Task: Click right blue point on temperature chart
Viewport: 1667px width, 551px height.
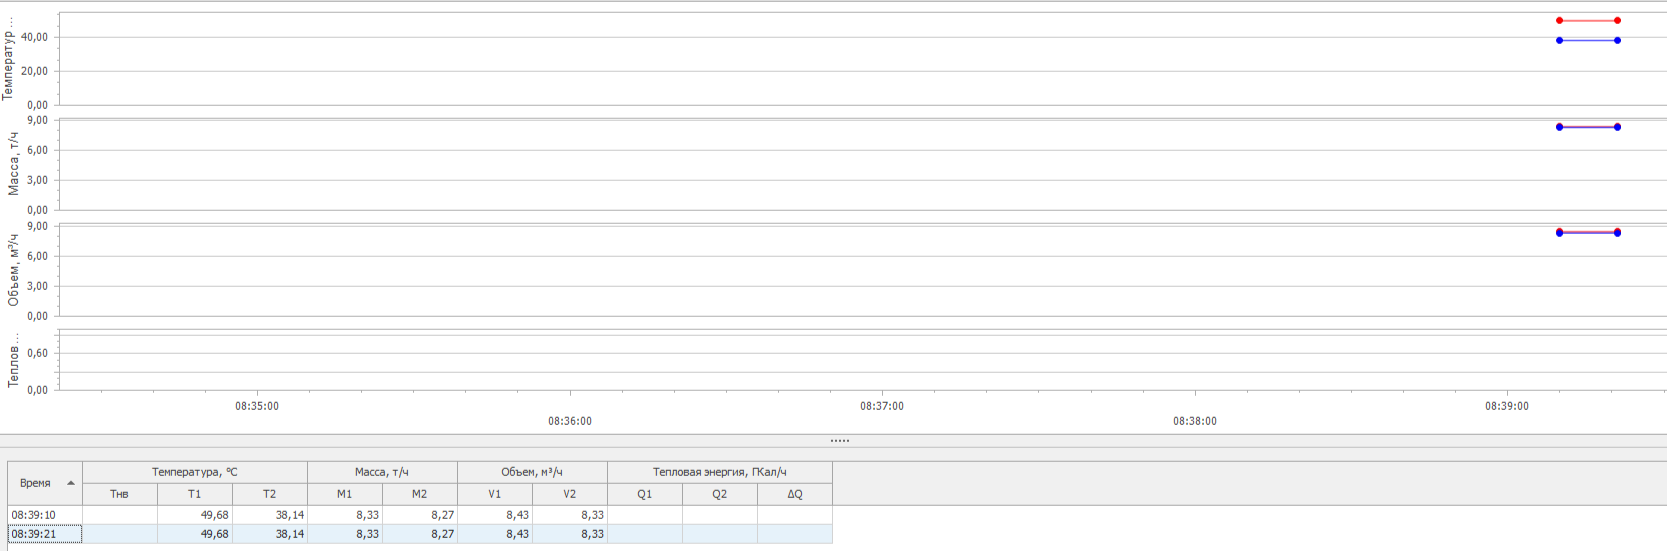Action: point(1617,40)
